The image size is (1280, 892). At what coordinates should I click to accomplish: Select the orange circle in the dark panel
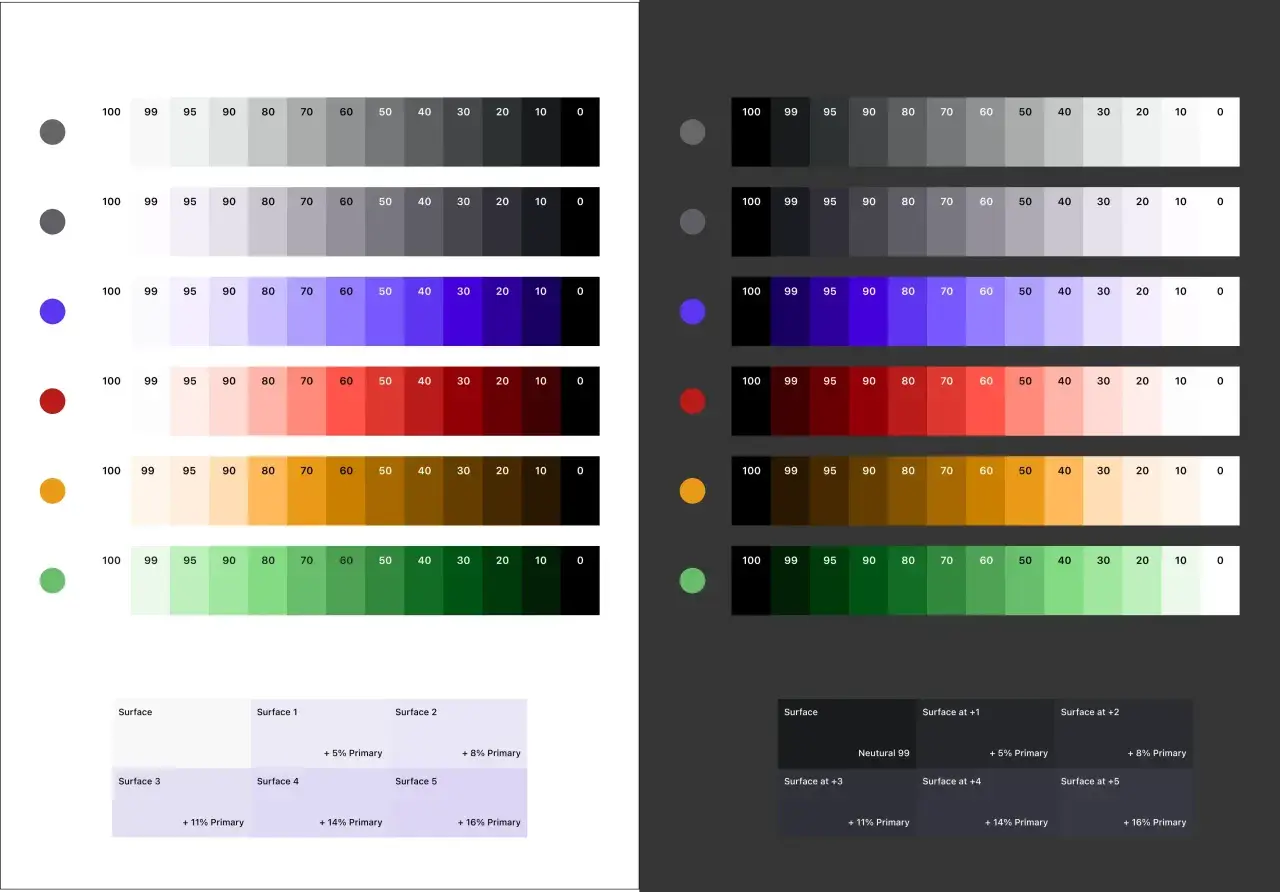tap(692, 491)
